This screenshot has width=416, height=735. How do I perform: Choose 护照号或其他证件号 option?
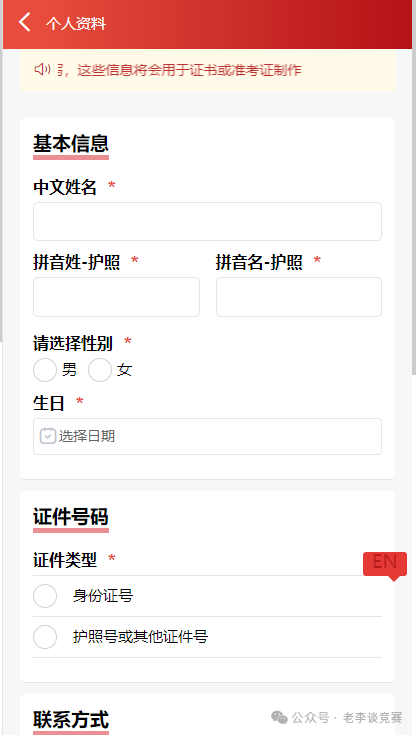coord(207,637)
